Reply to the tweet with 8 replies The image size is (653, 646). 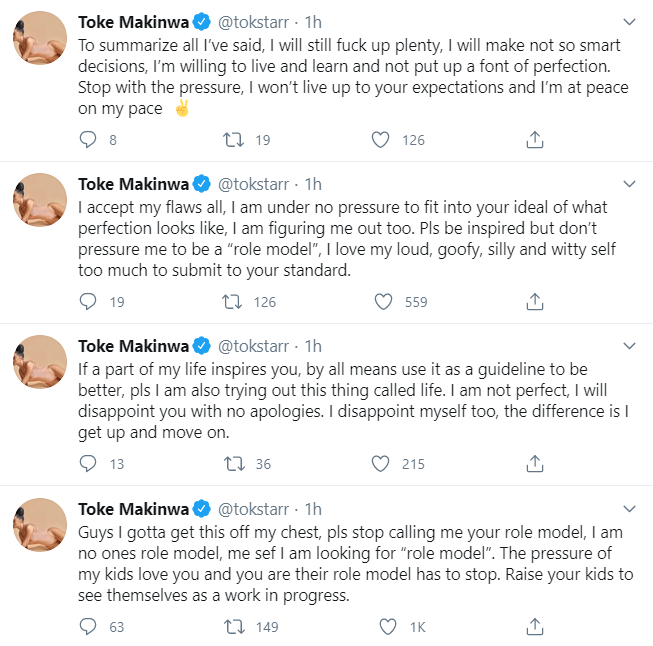(88, 140)
